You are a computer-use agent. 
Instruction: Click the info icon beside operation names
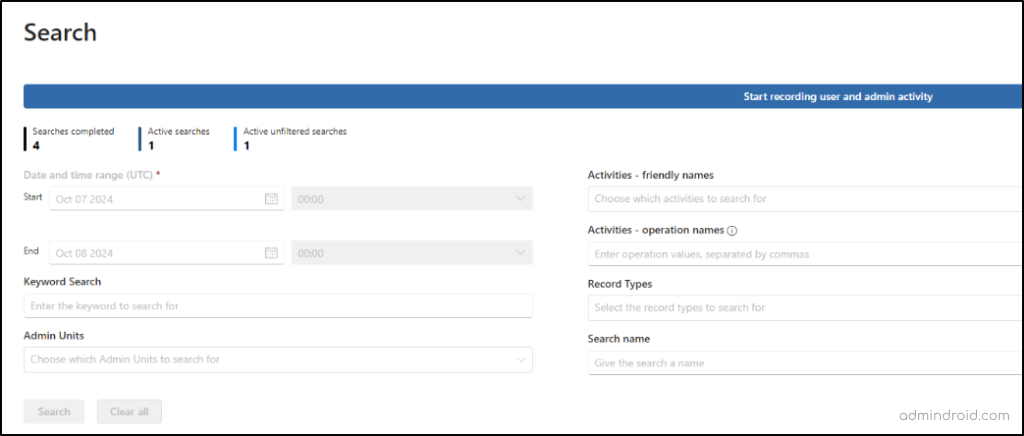pyautogui.click(x=733, y=230)
